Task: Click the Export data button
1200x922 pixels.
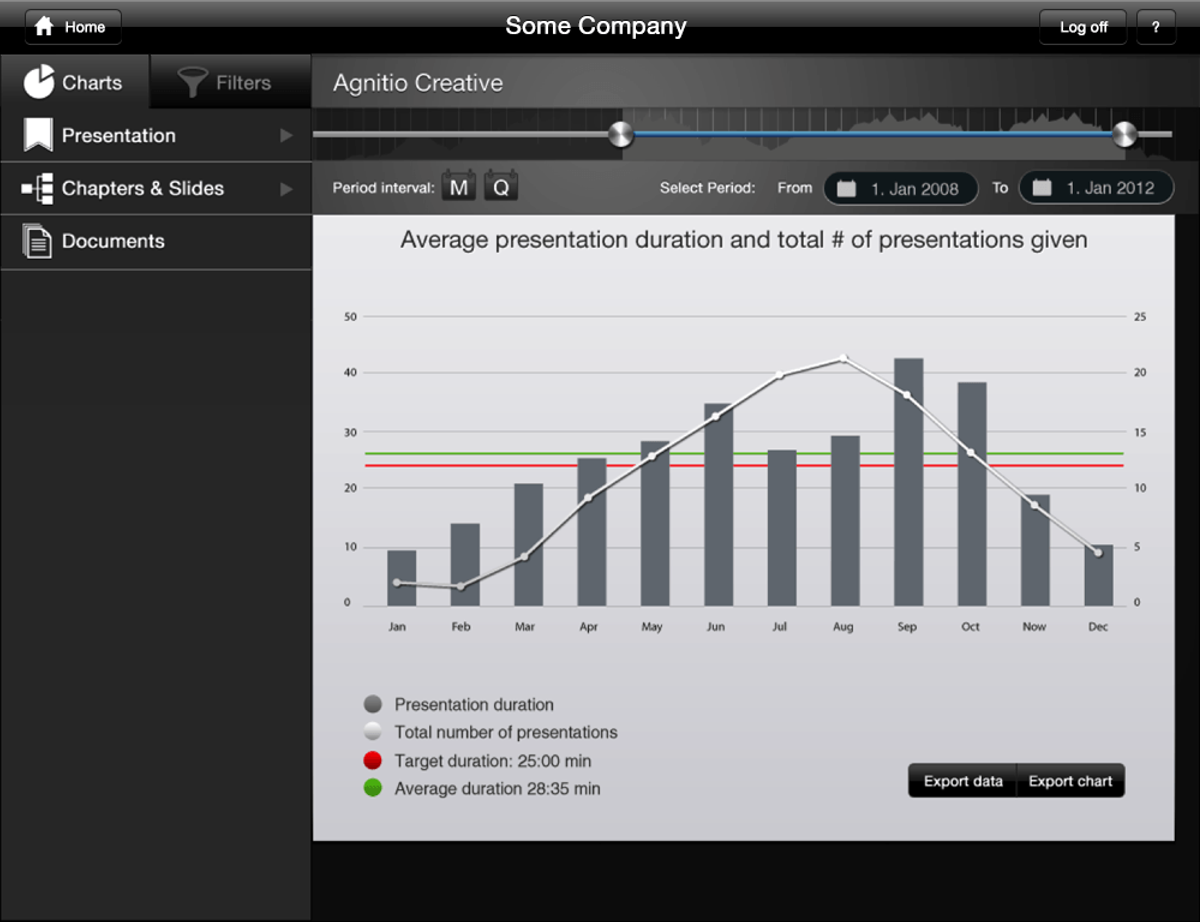Action: pos(961,781)
